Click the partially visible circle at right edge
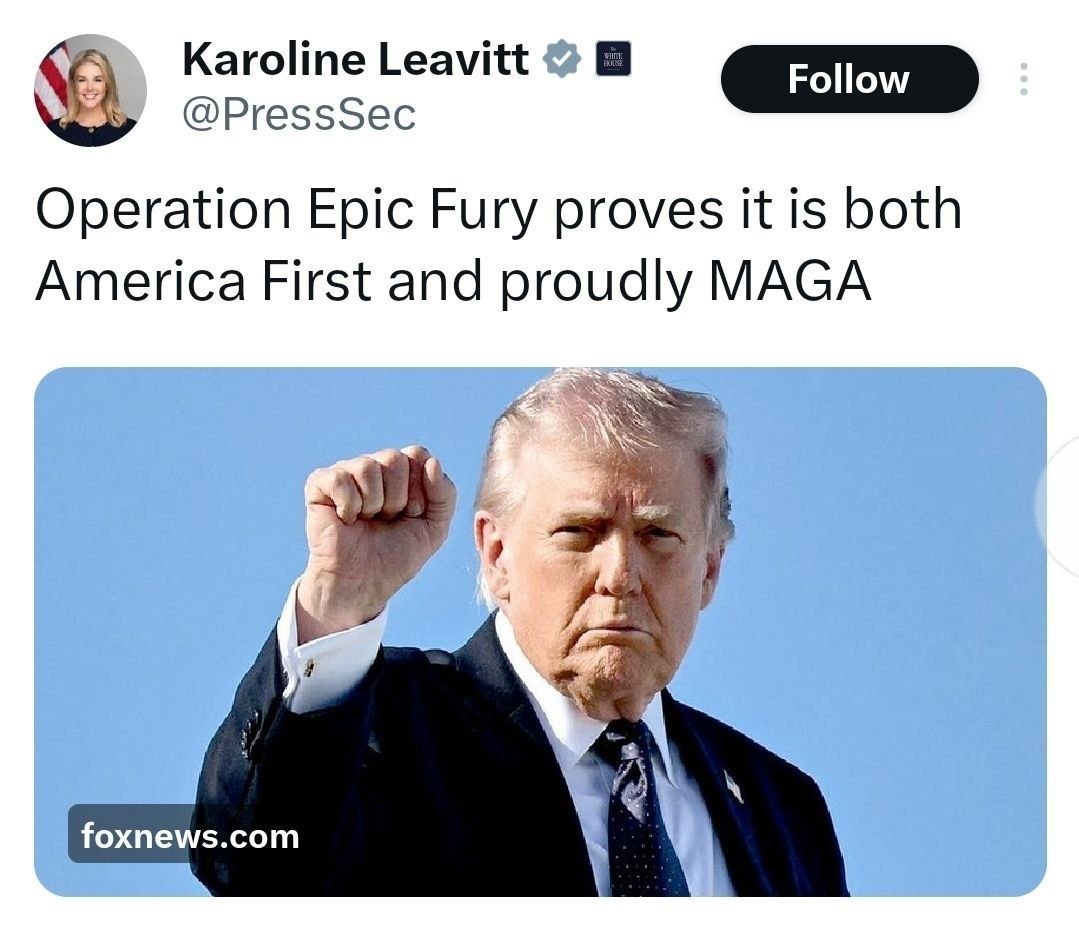 click(1058, 506)
